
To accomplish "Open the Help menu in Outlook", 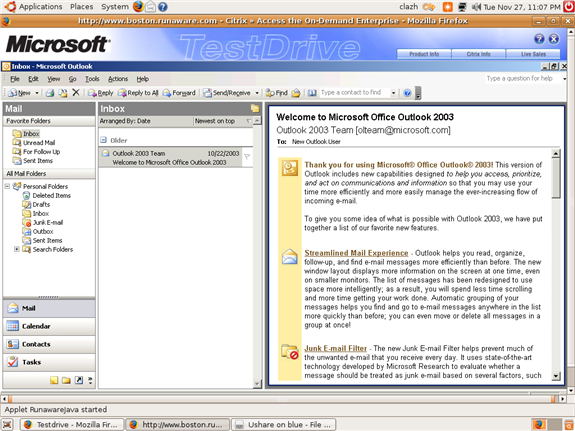I will pos(143,79).
